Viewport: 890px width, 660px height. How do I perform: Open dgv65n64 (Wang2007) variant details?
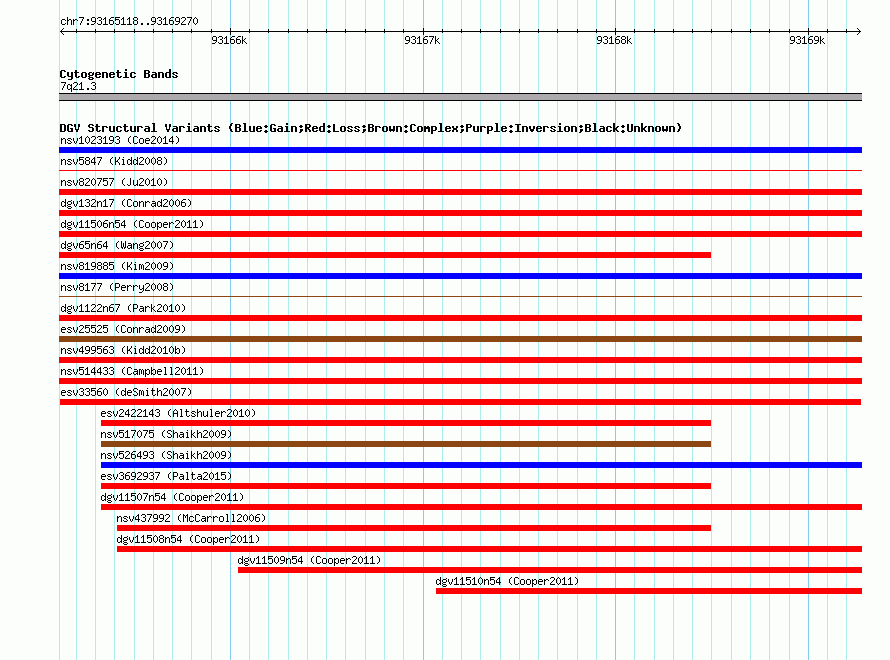(x=117, y=245)
